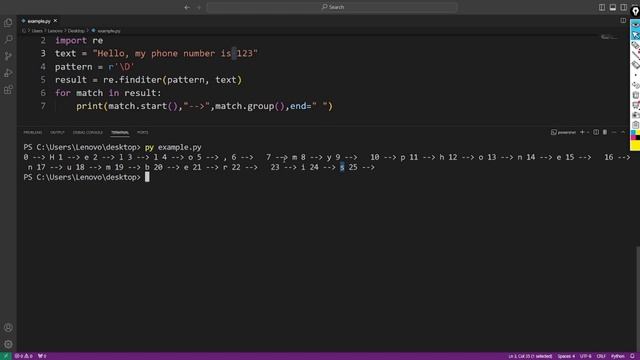Click Lenovo in the breadcrumb path

[55, 31]
